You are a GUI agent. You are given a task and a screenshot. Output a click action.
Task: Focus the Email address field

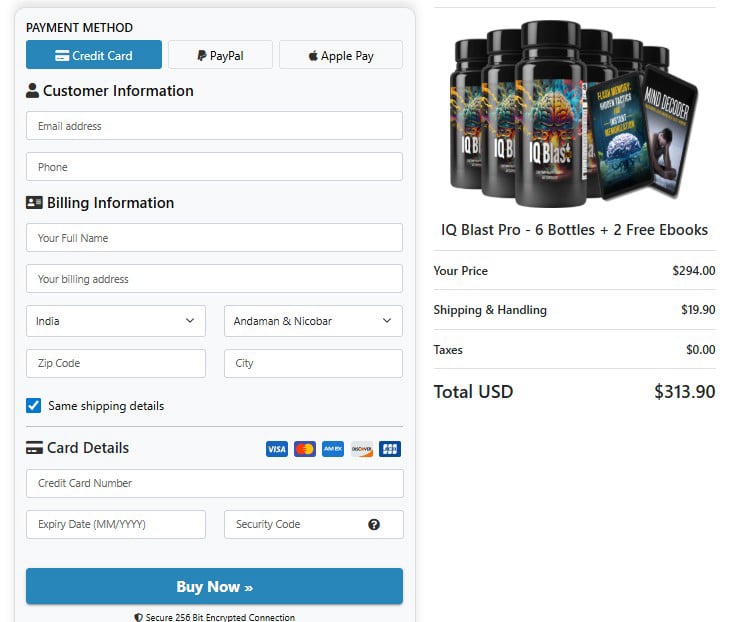[x=214, y=126]
